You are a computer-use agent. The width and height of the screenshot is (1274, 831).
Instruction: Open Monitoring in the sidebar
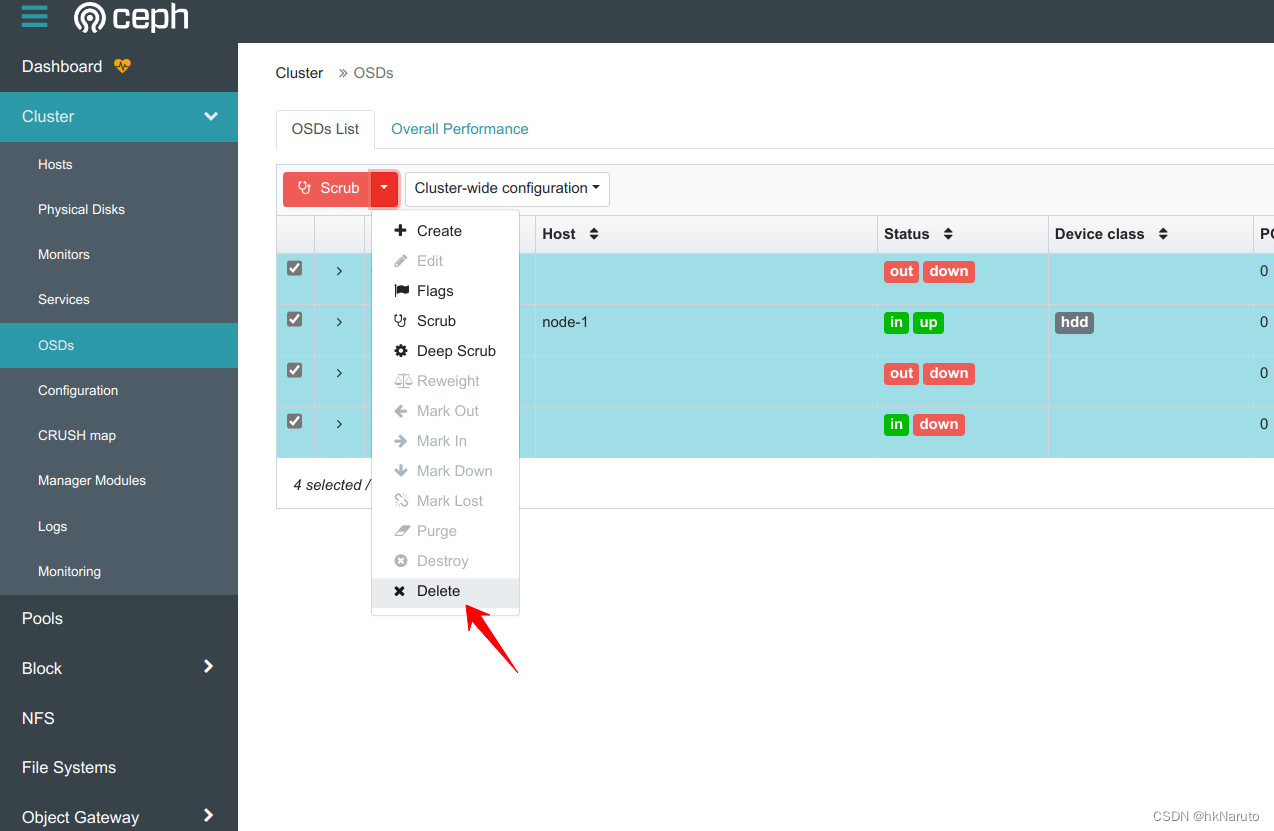tap(119, 572)
